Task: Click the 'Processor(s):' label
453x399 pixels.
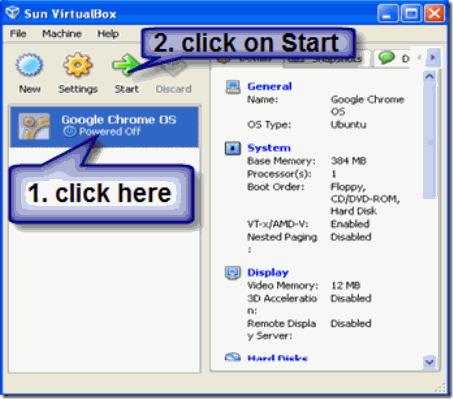Action: pyautogui.click(x=279, y=174)
